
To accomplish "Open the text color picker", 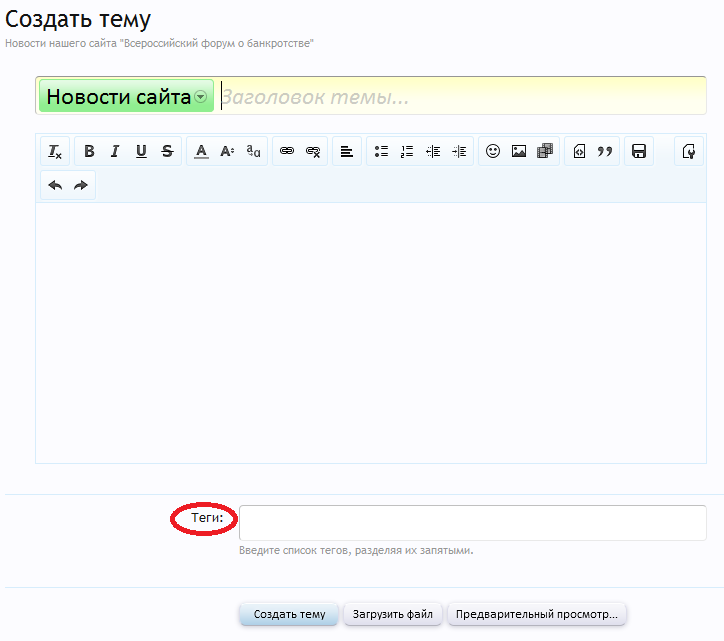I will coord(201,151).
